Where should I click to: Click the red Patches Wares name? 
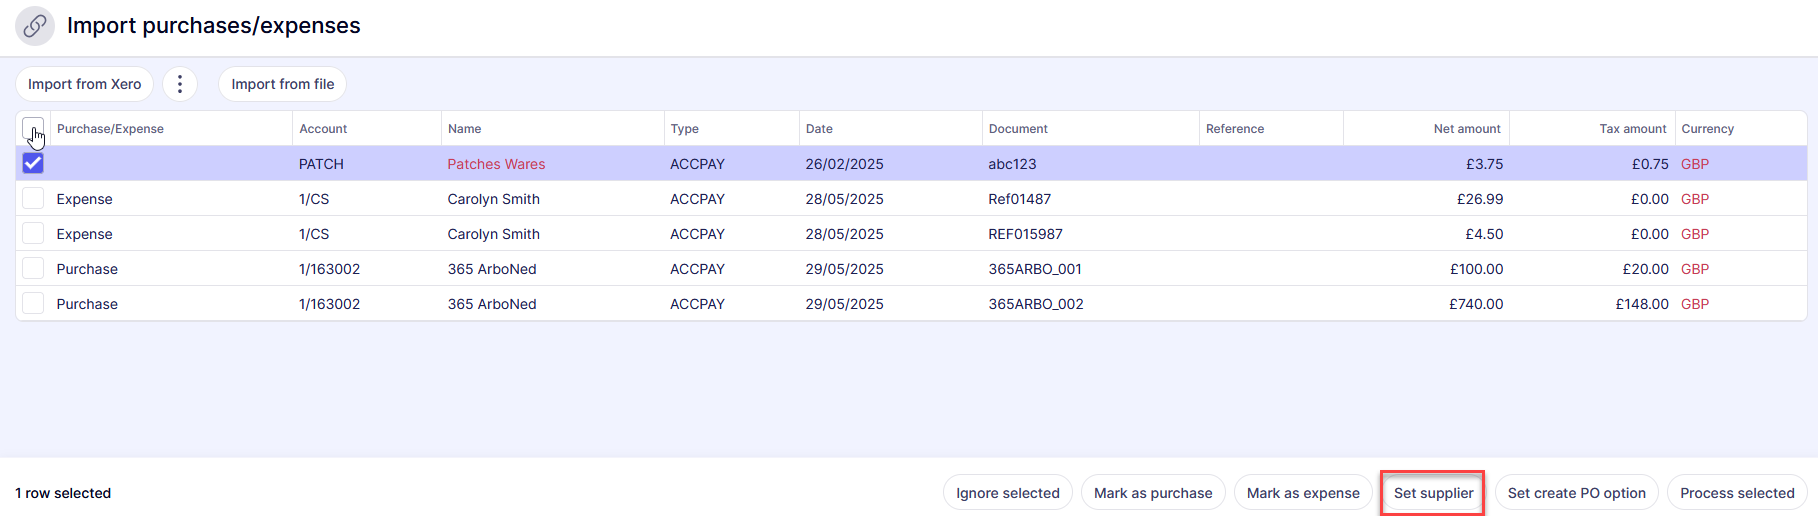(496, 164)
